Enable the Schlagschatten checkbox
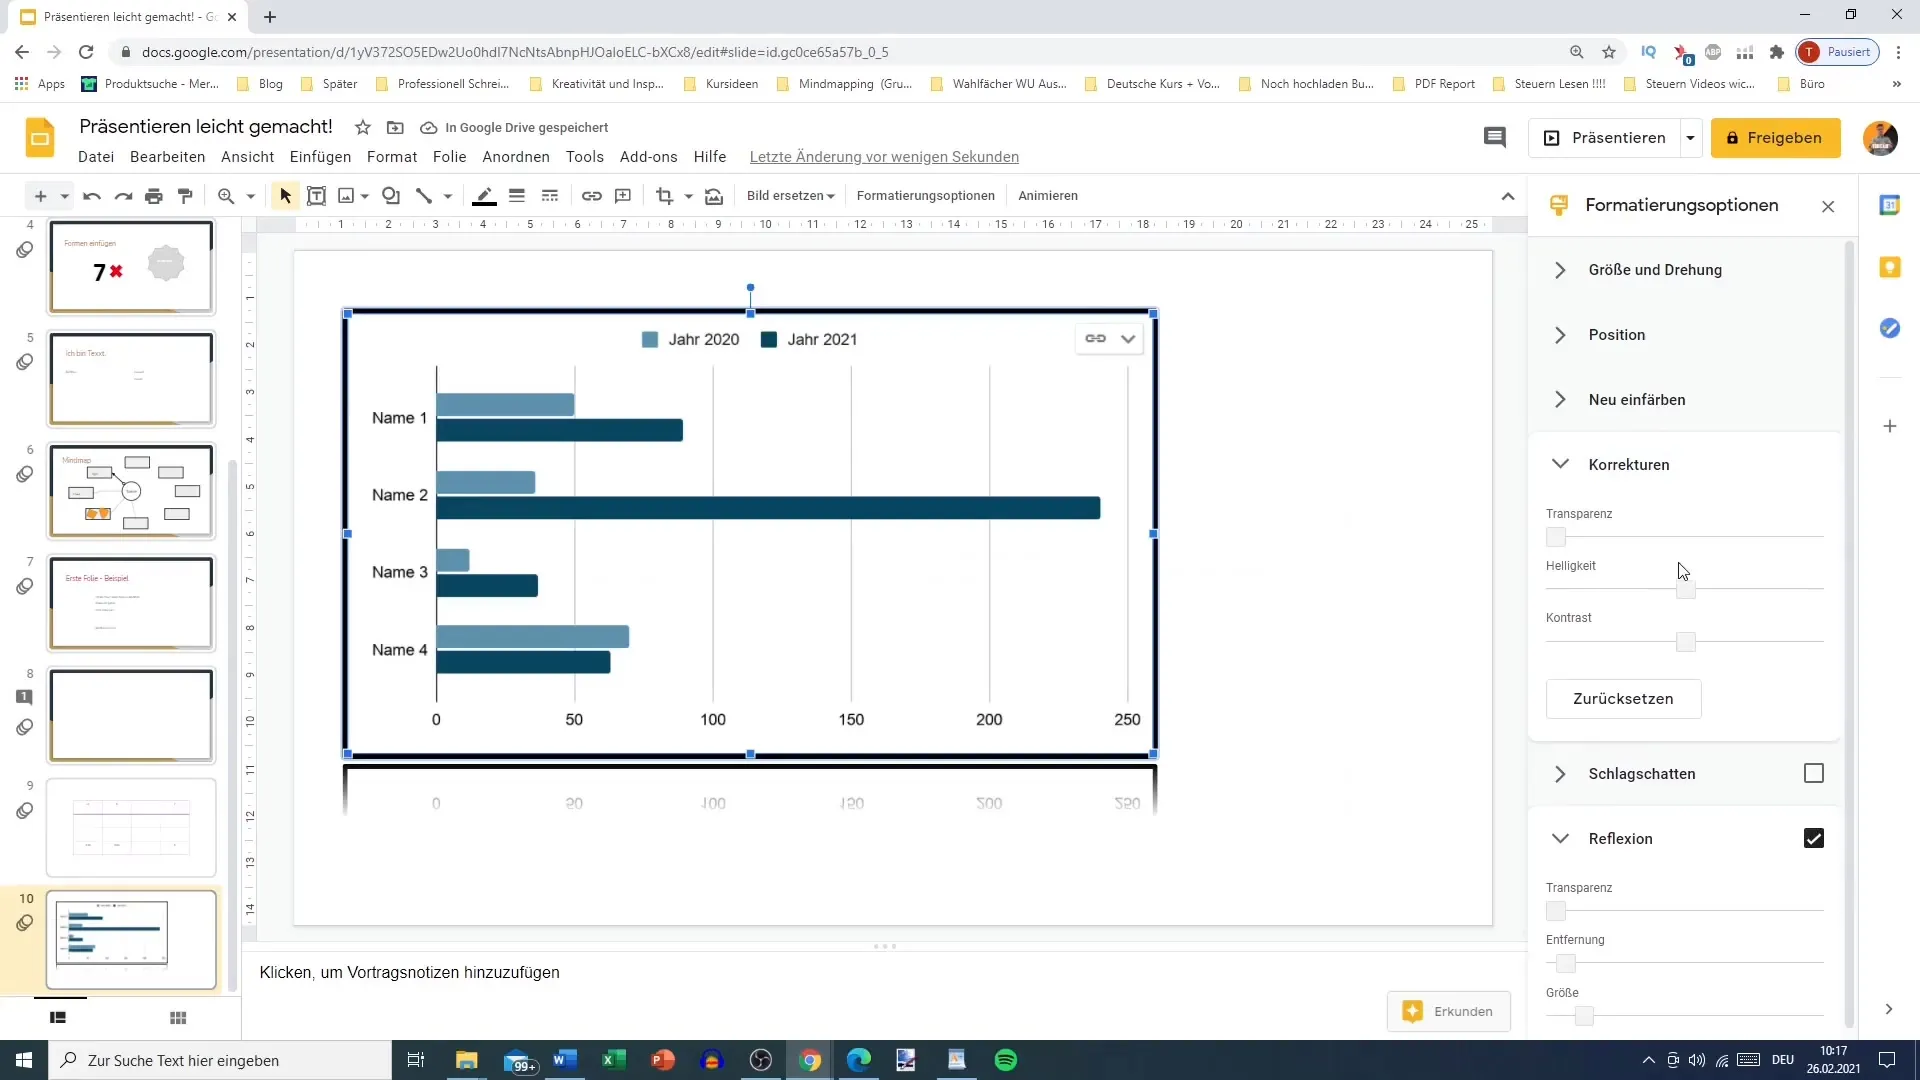The image size is (1920, 1080). [x=1813, y=773]
